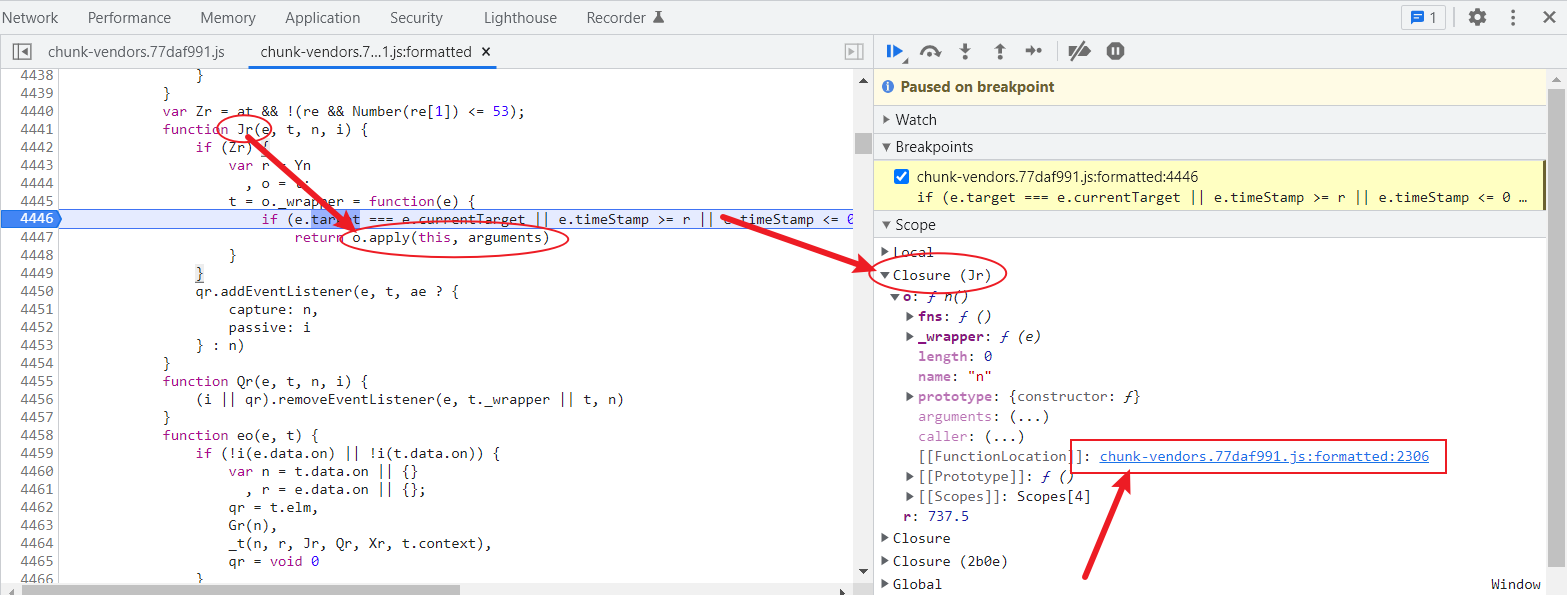Select the r: 737.5 scope value
This screenshot has width=1567, height=595.
[x=935, y=517]
